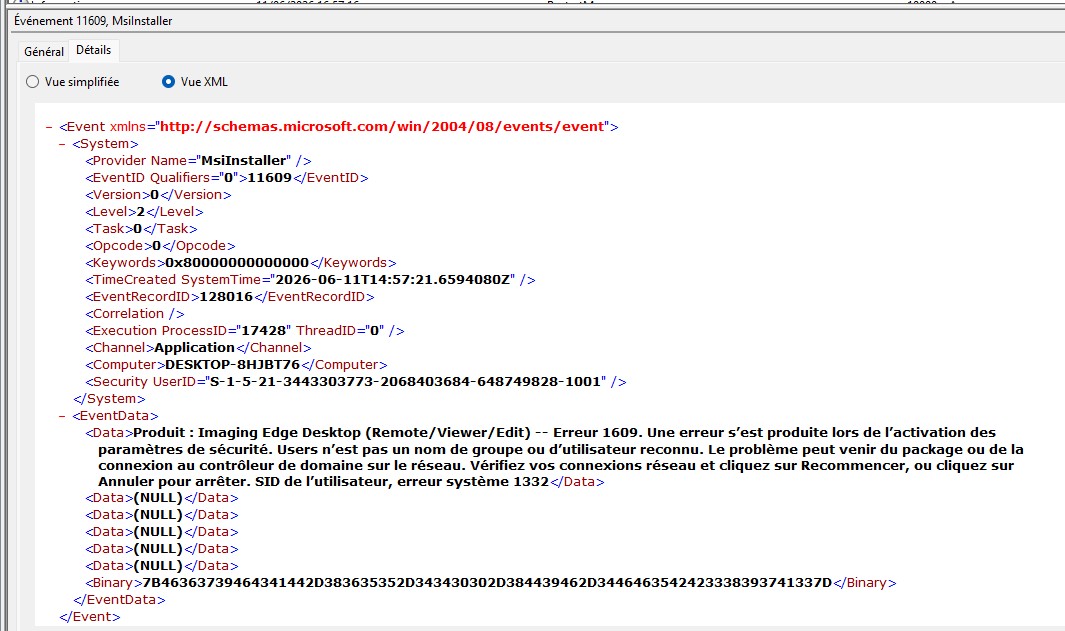Click the EventID value 11609
Screen dimensions: 1065x631
(269, 178)
